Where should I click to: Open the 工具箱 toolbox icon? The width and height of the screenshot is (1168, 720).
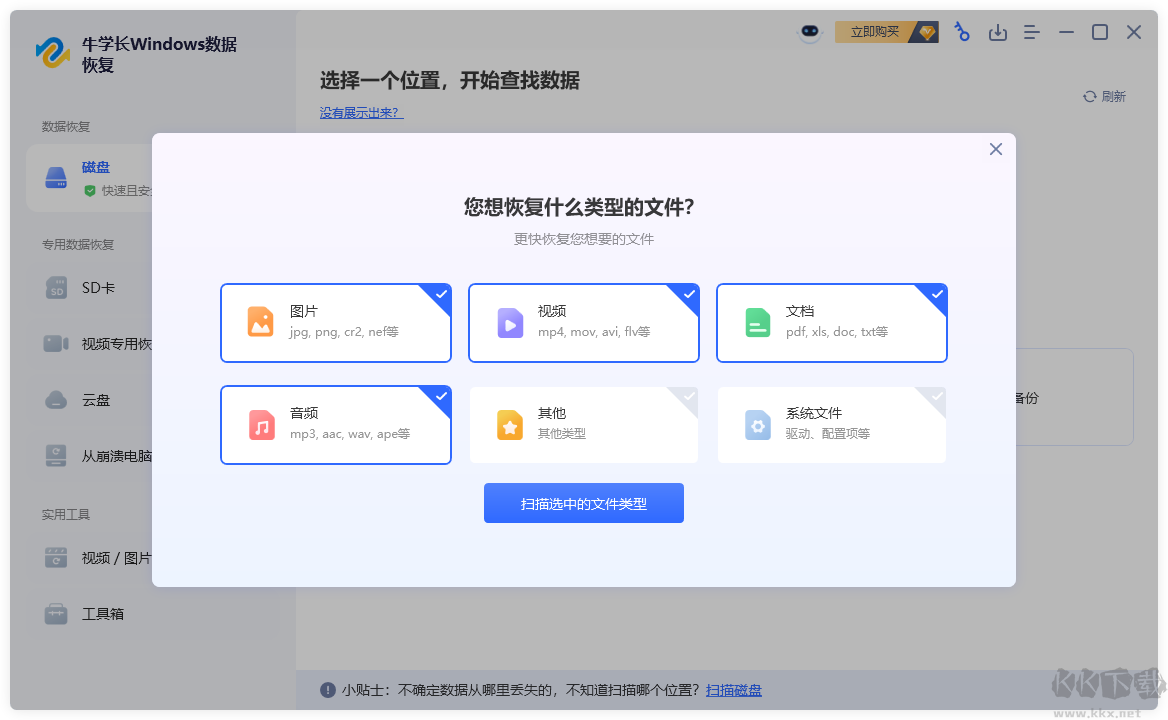point(57,613)
